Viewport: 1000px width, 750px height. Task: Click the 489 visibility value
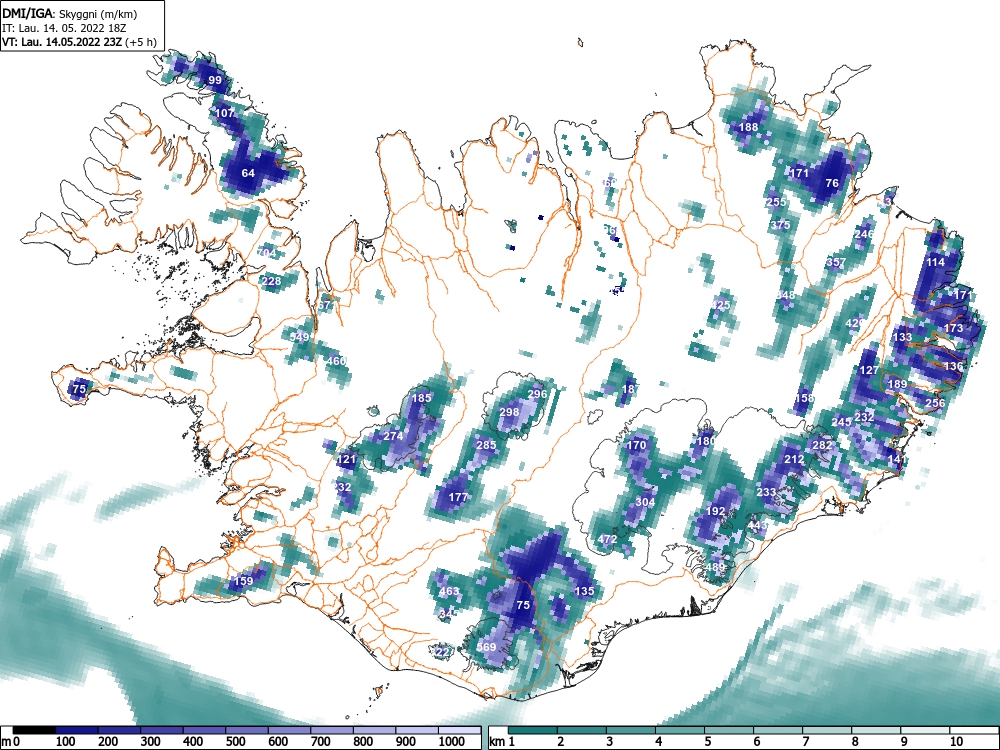pyautogui.click(x=716, y=567)
